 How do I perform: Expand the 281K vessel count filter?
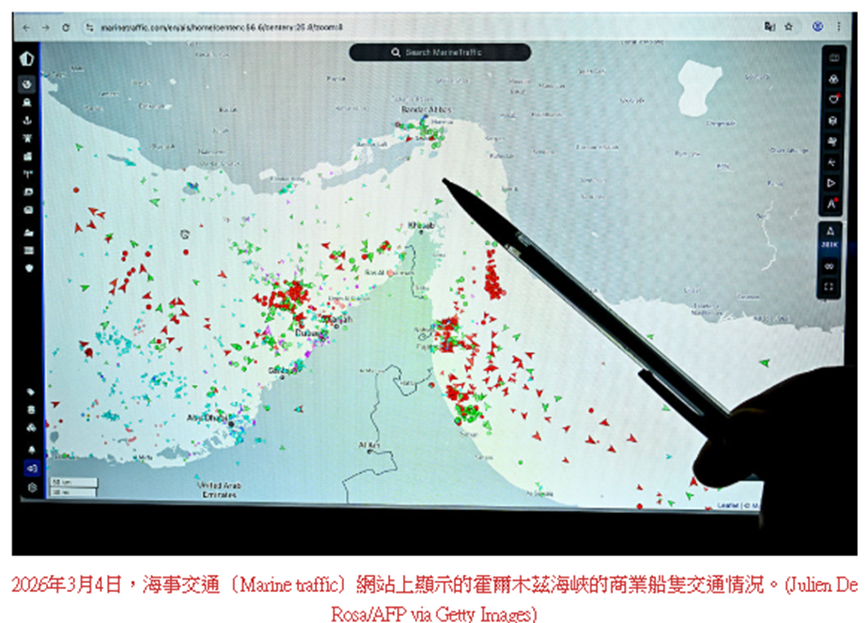click(829, 243)
